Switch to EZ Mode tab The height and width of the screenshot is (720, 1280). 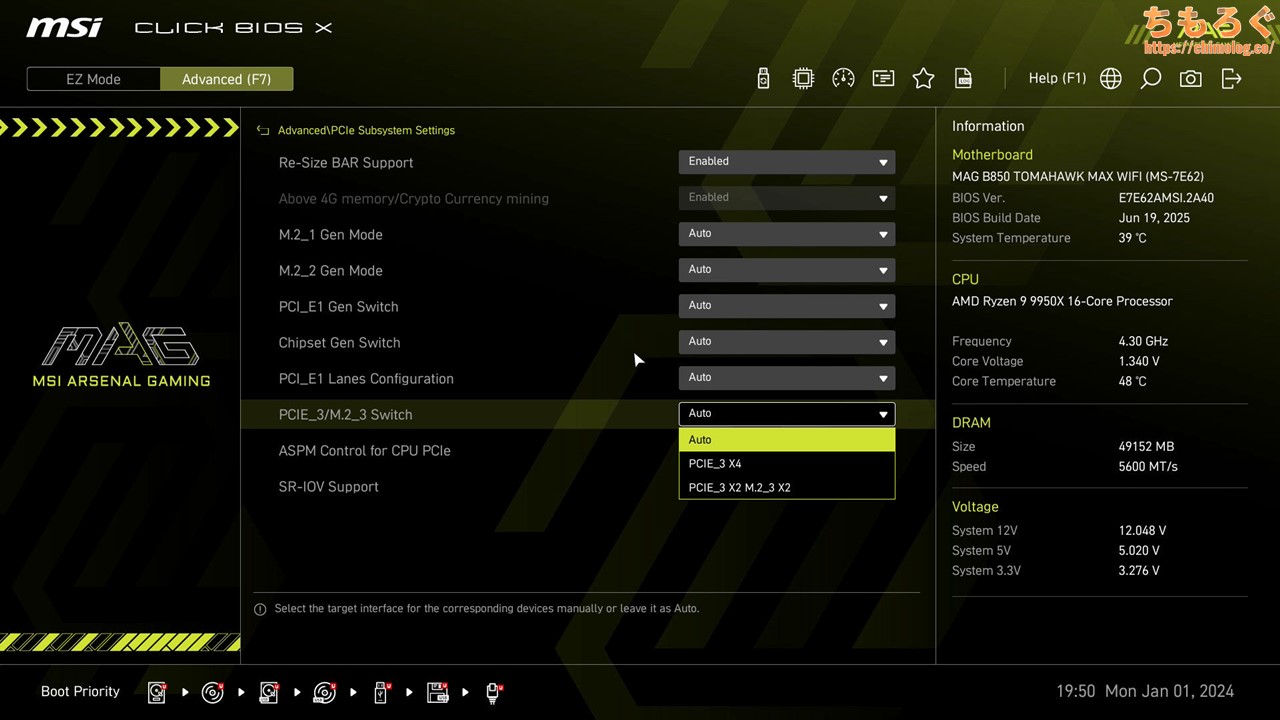coord(93,79)
